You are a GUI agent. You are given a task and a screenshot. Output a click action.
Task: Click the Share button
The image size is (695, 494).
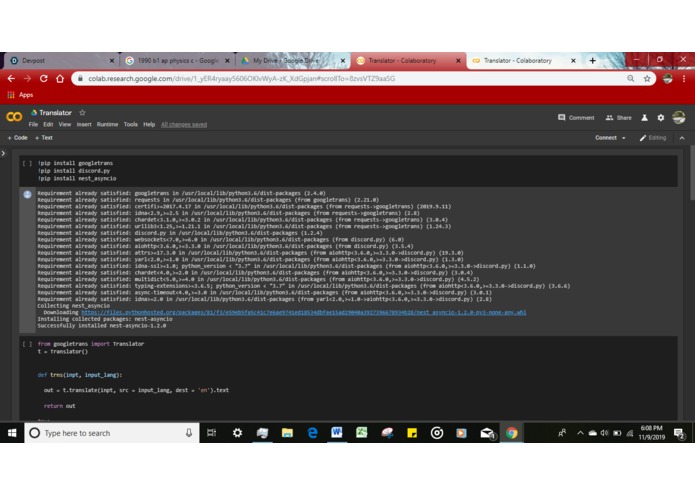coord(618,117)
